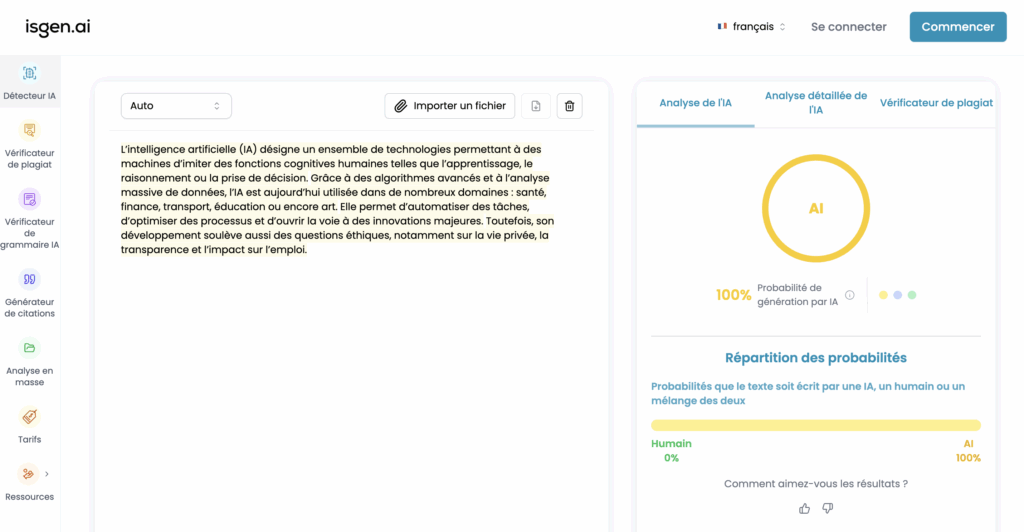Click the Tarifs price tag icon
The height and width of the screenshot is (532, 1024).
(29, 417)
